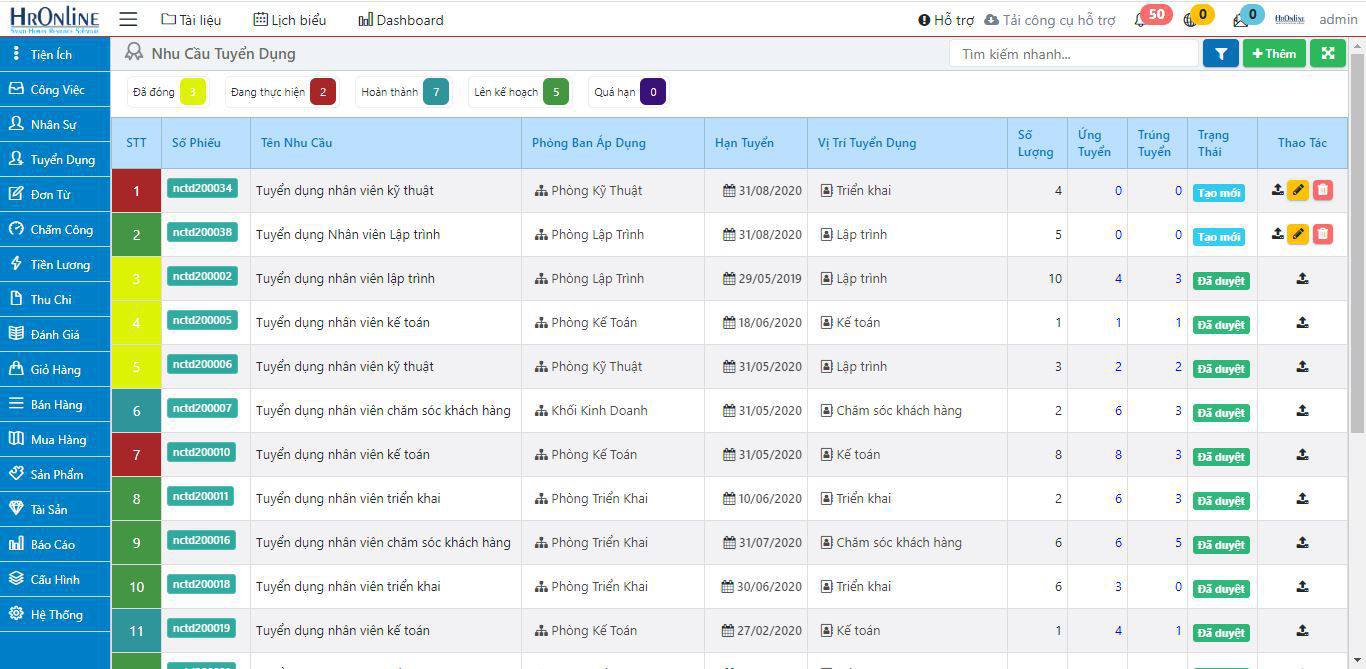The image size is (1366, 669).
Task: Delete phiếu nctd200038 using the trash icon
Action: coord(1322,234)
